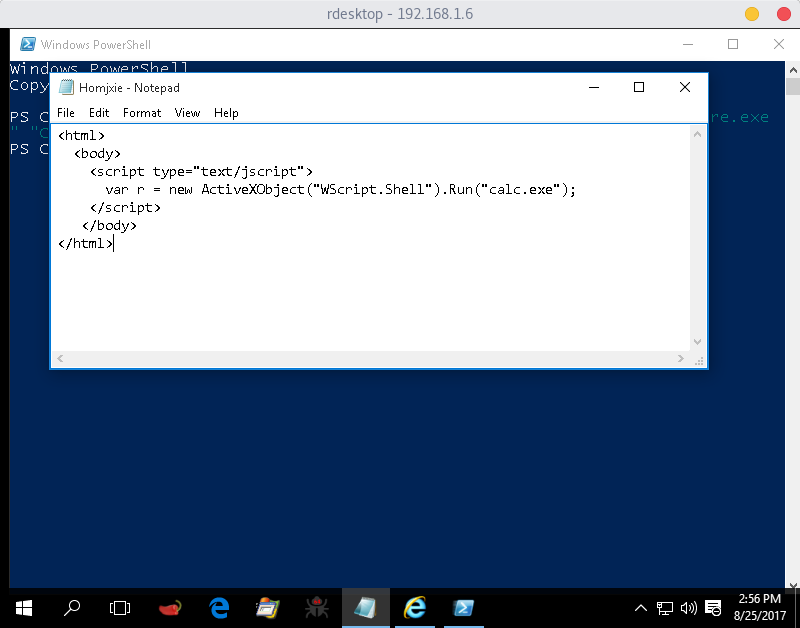
Task: Click PowerShell scrollbar up arrow
Action: pyautogui.click(x=793, y=69)
